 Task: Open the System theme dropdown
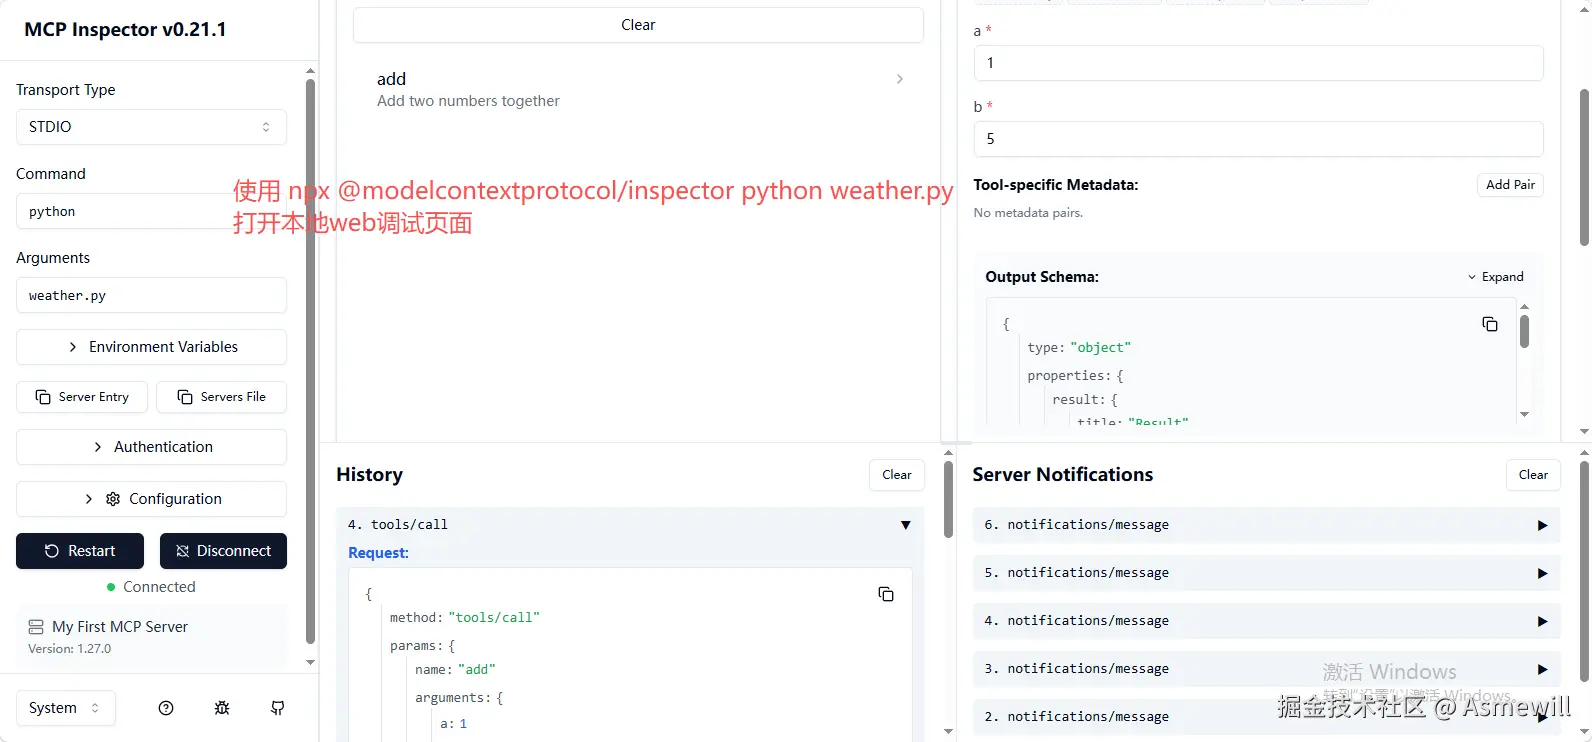click(x=65, y=708)
